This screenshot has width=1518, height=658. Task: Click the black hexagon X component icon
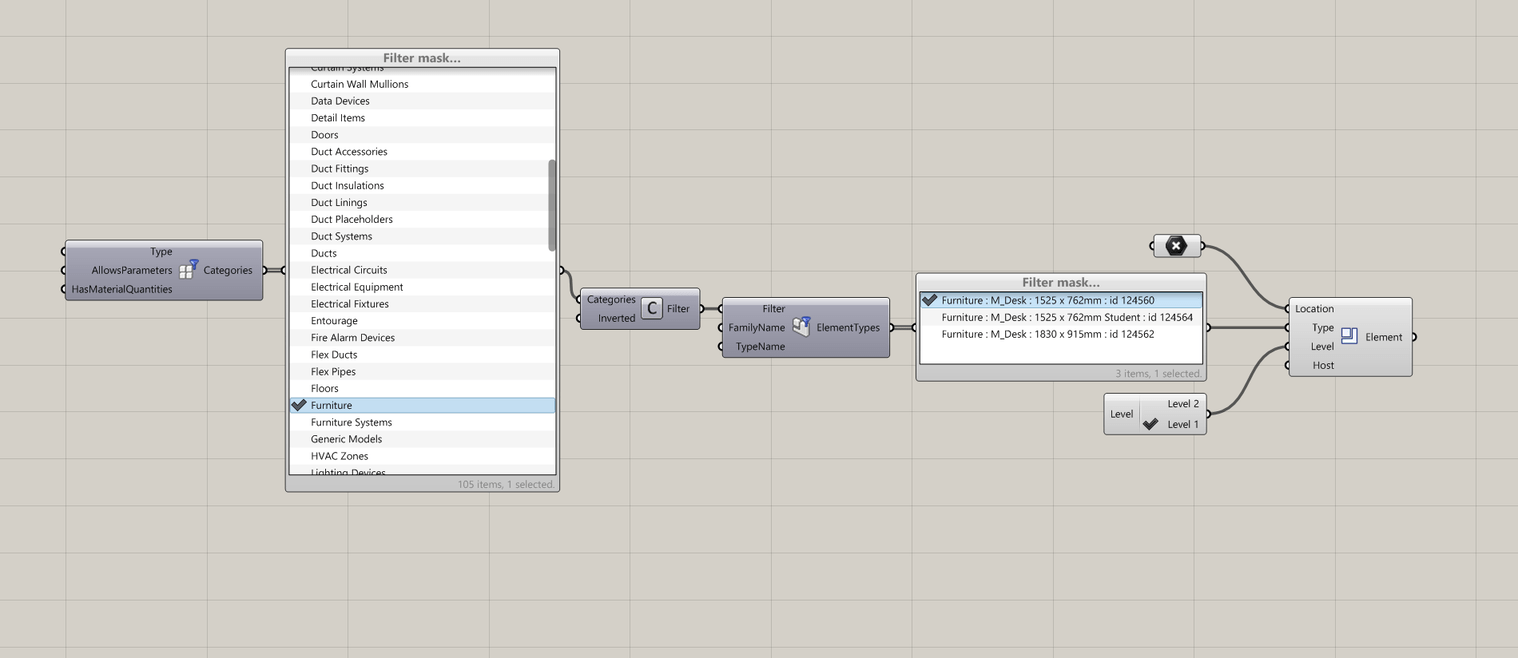click(x=1176, y=245)
